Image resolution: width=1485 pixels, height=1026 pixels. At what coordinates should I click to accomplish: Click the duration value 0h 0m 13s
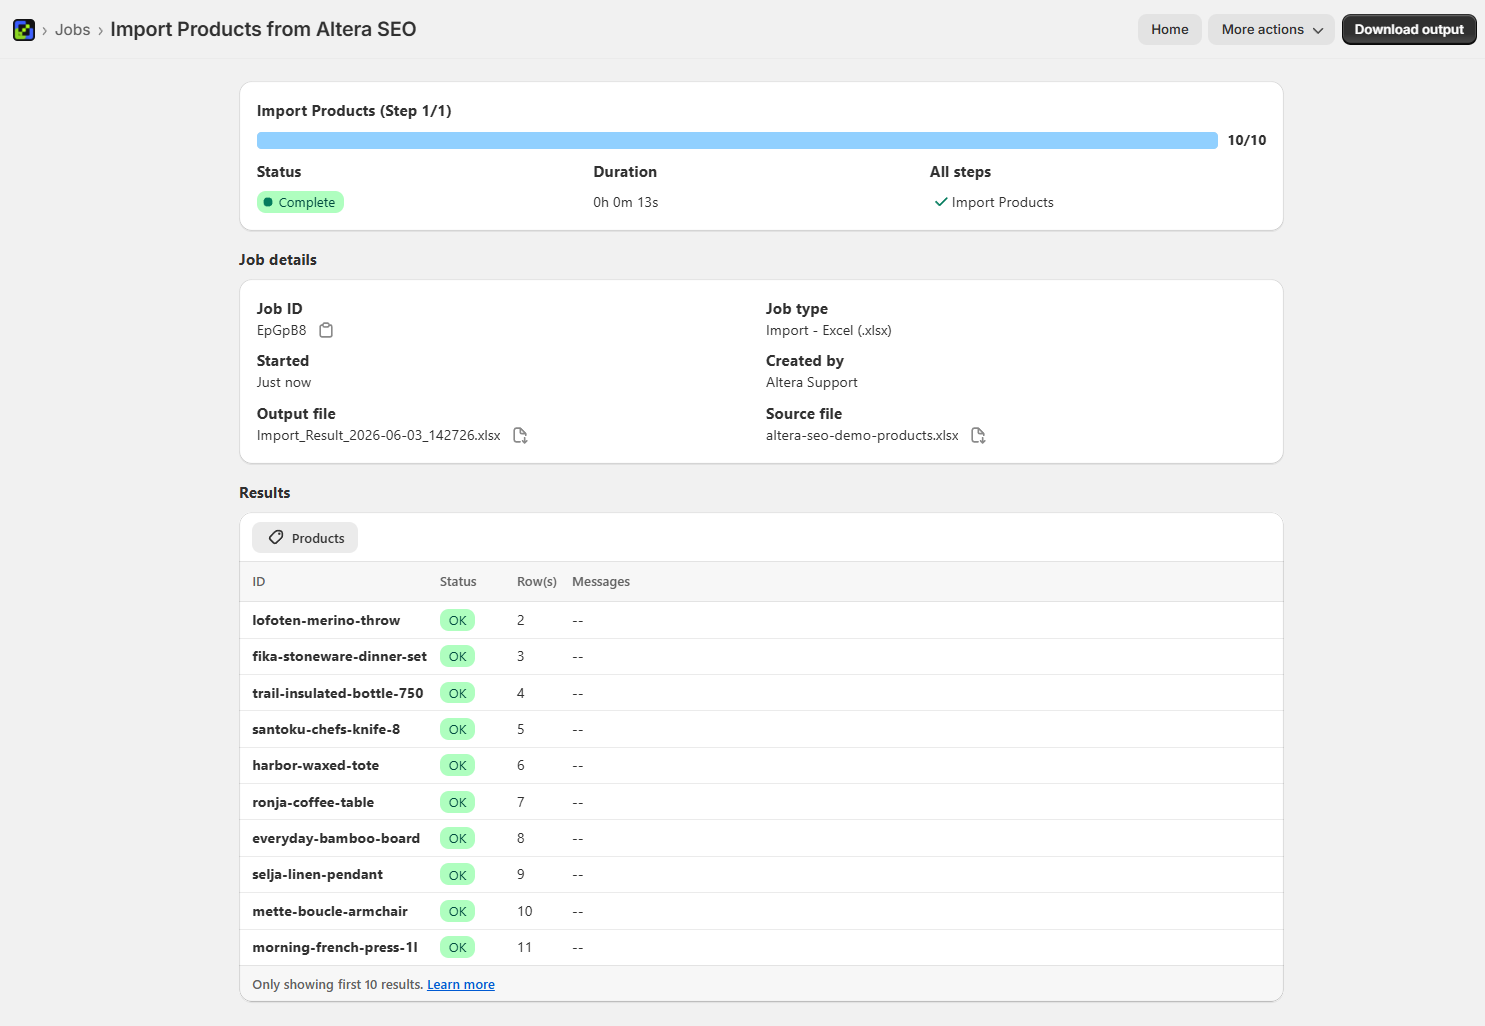click(626, 202)
